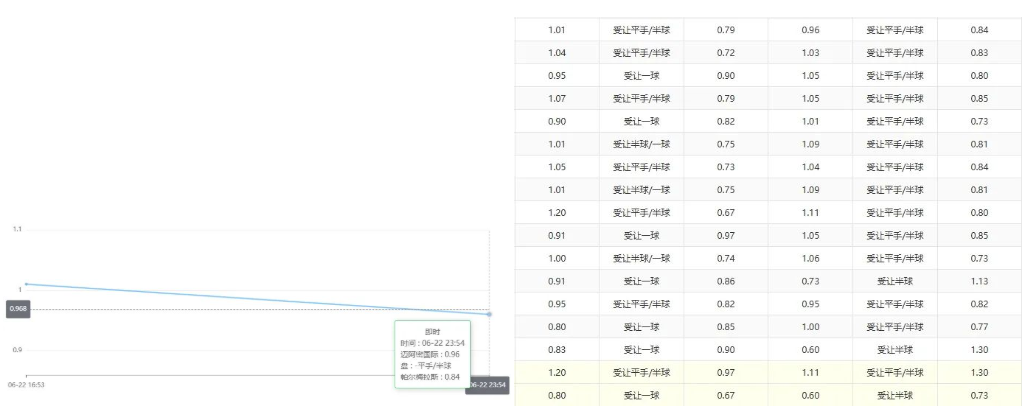Viewport: 1033px width, 417px height.
Task: Click the 1.03 odds cell
Action: pyautogui.click(x=810, y=52)
